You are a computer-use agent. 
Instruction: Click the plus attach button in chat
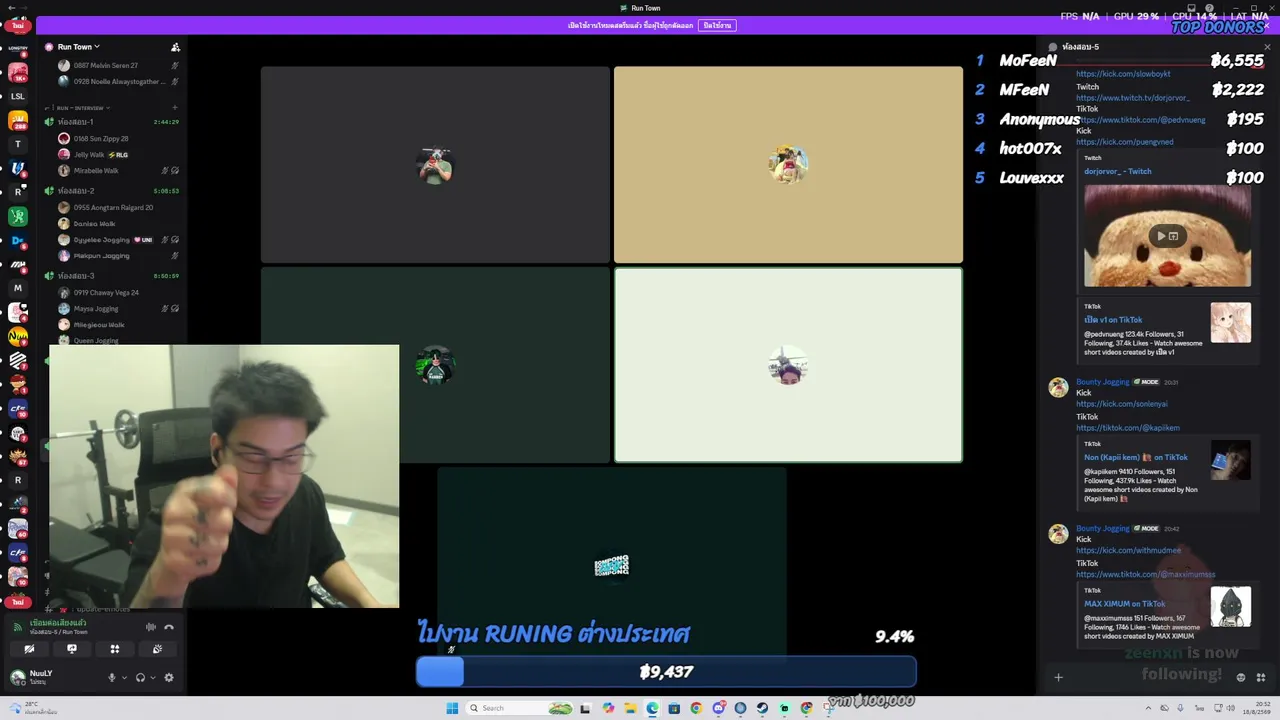point(1058,677)
